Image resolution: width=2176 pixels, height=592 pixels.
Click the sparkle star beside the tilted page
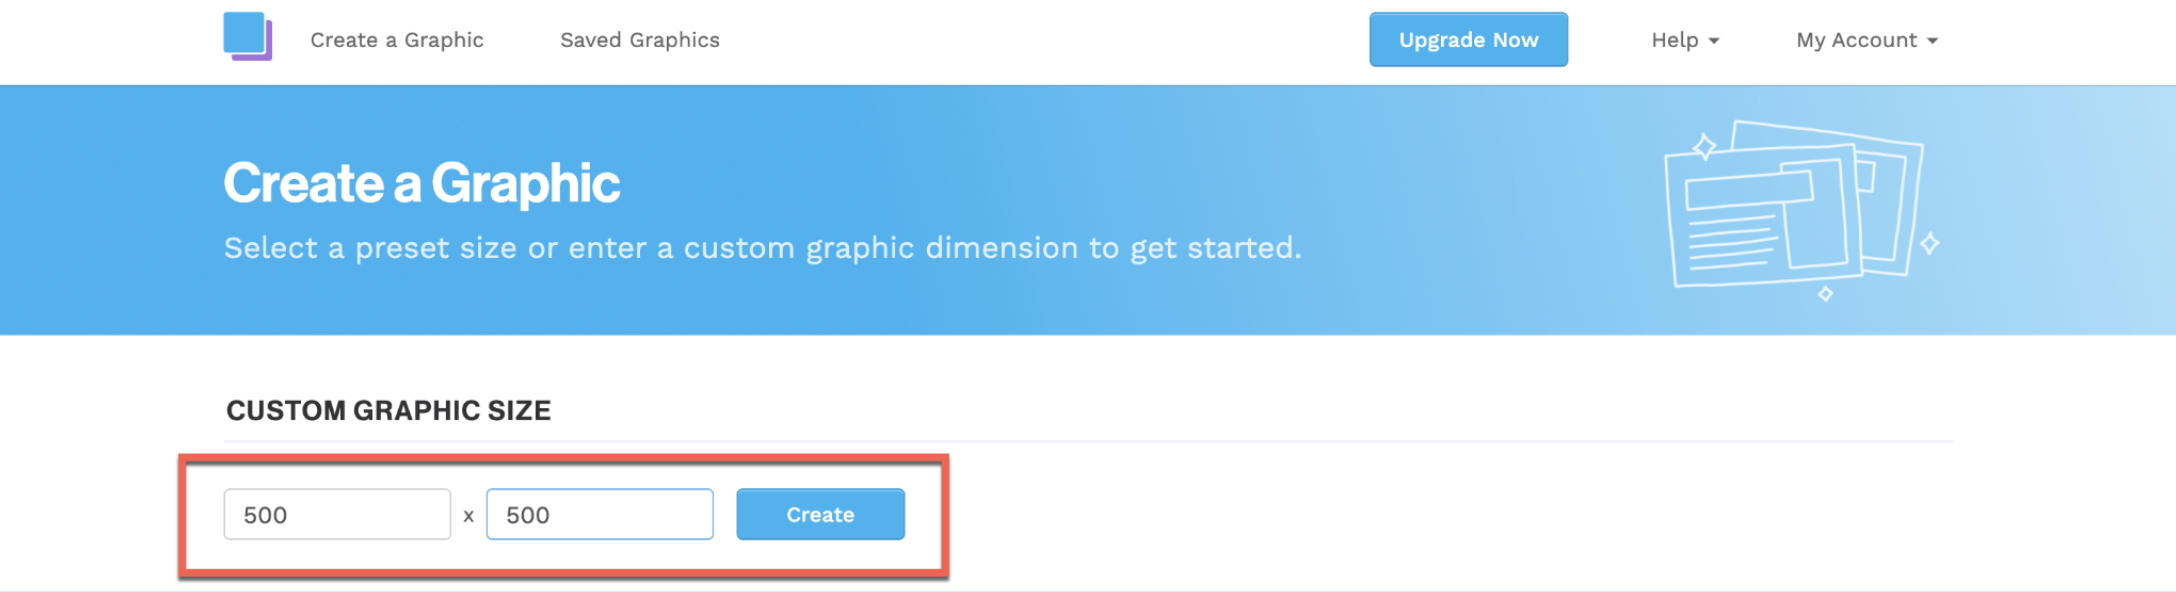1930,243
